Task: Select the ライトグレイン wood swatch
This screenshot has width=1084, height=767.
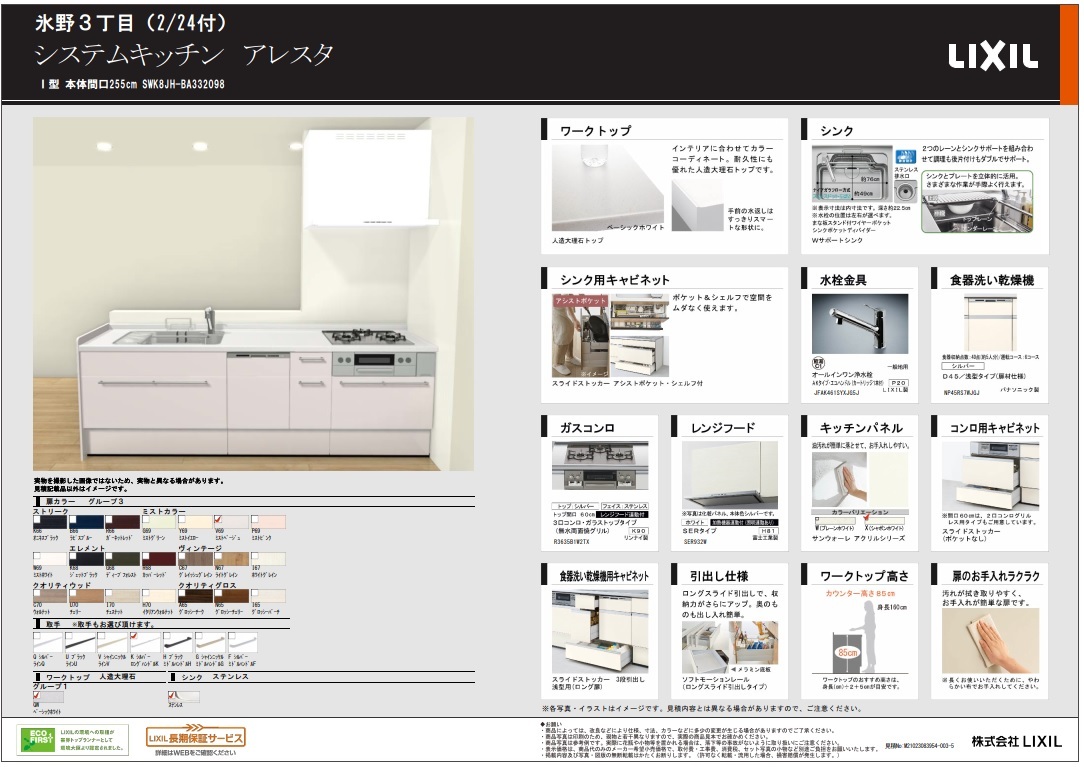Action: pyautogui.click(x=232, y=560)
